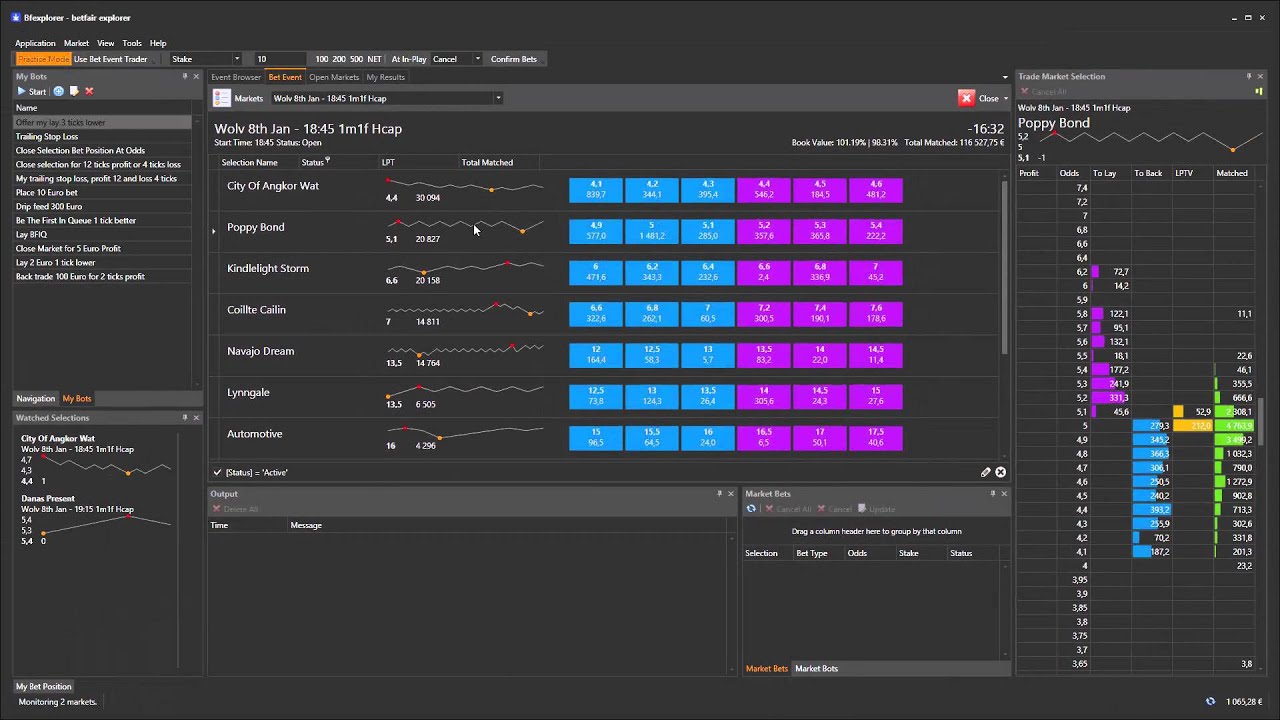Clear the Status filter with round X icon
1280x720 pixels.
coord(1000,472)
